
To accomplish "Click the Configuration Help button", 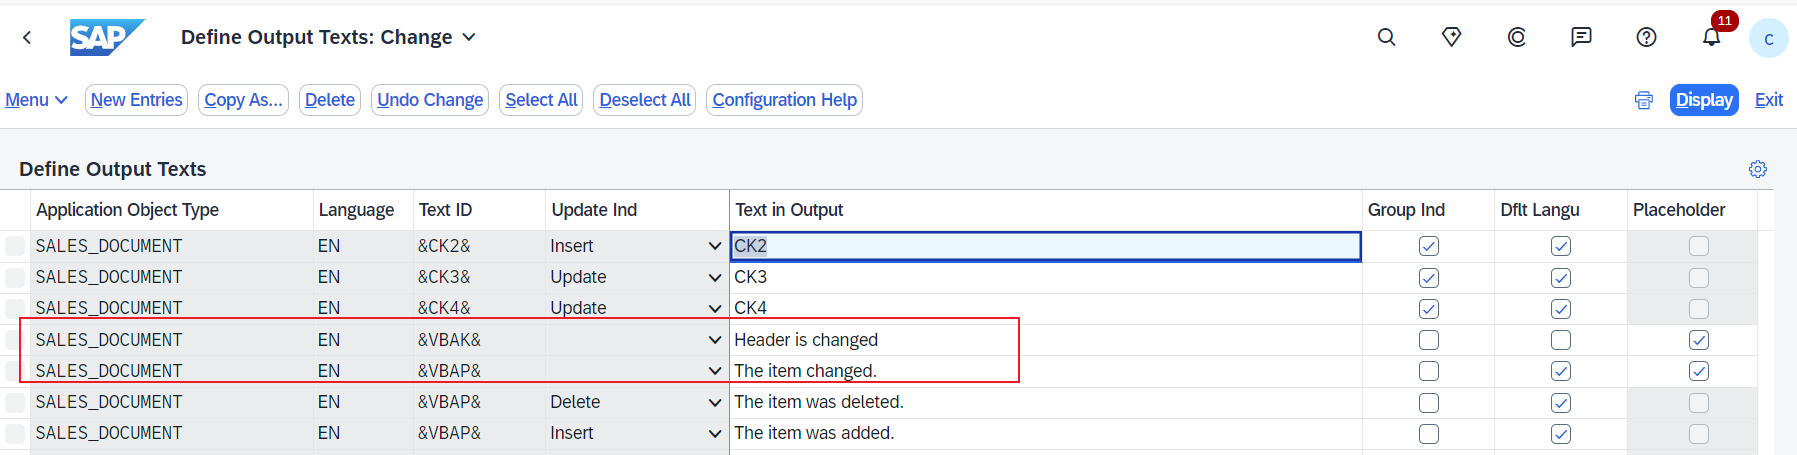I will (x=784, y=100).
